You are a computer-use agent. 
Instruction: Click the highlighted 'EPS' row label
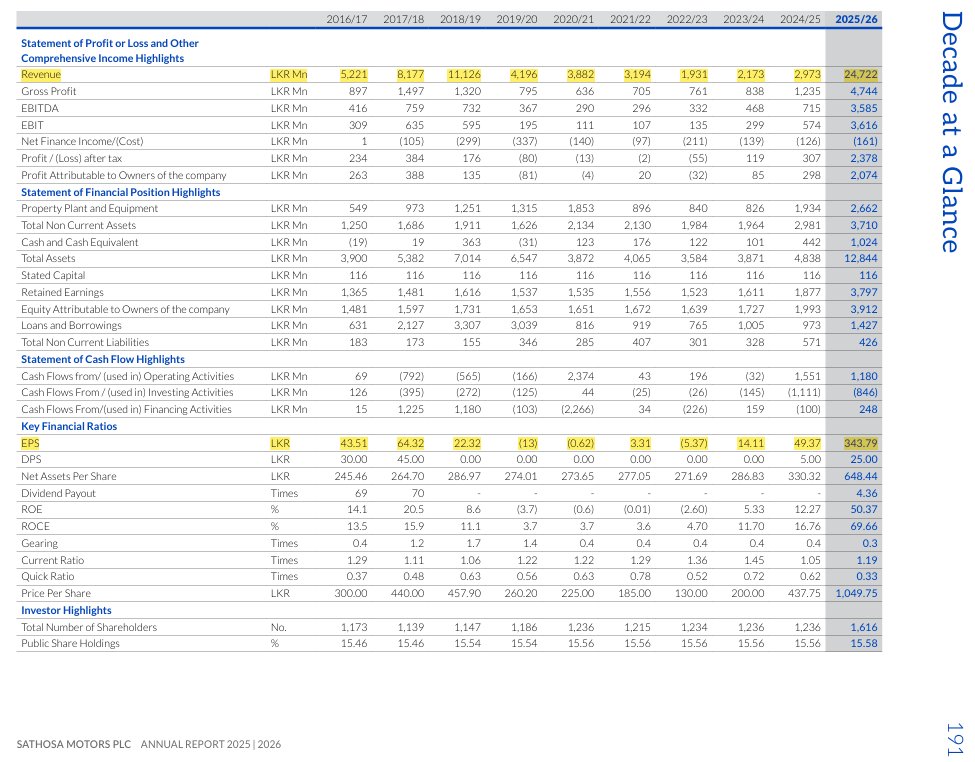(x=30, y=444)
